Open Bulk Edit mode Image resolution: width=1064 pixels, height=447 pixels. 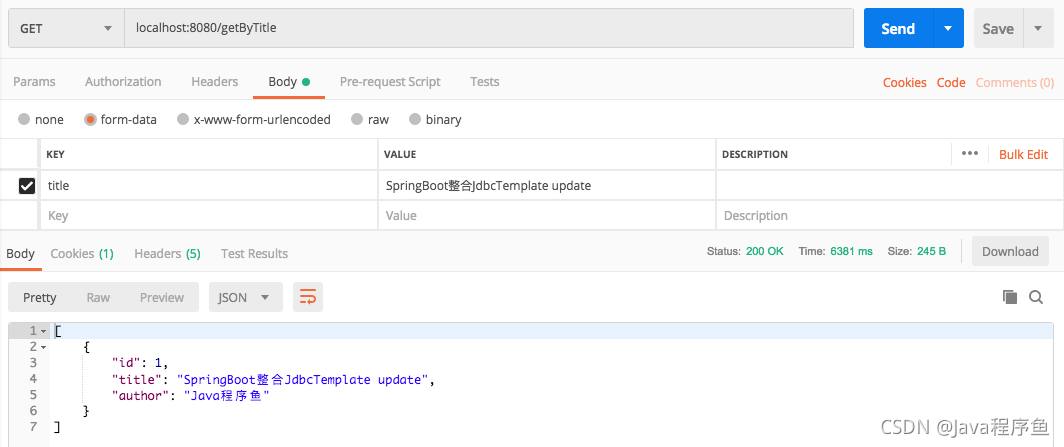(1023, 154)
